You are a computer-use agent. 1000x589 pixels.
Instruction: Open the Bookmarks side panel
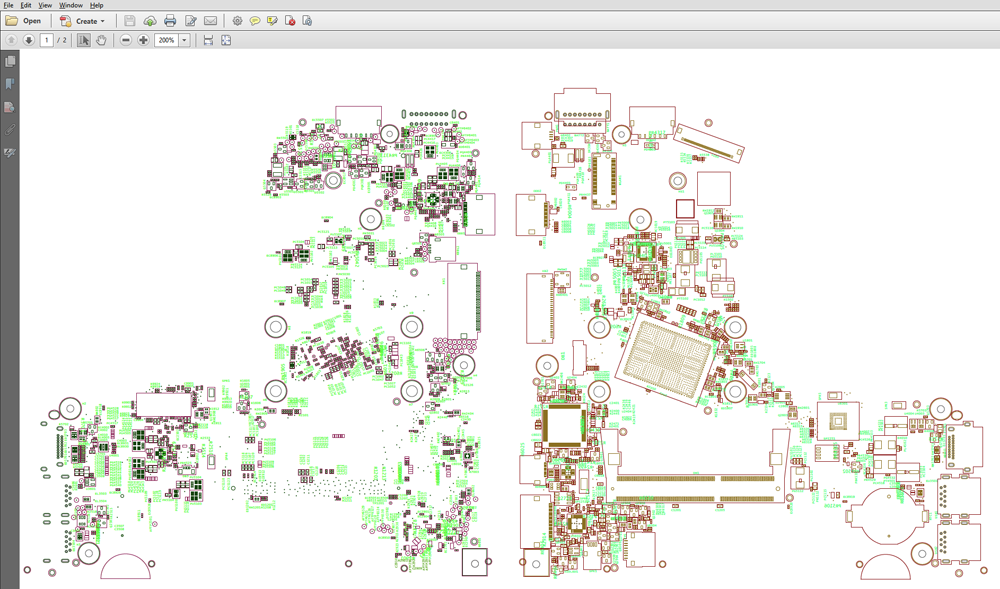(x=10, y=84)
